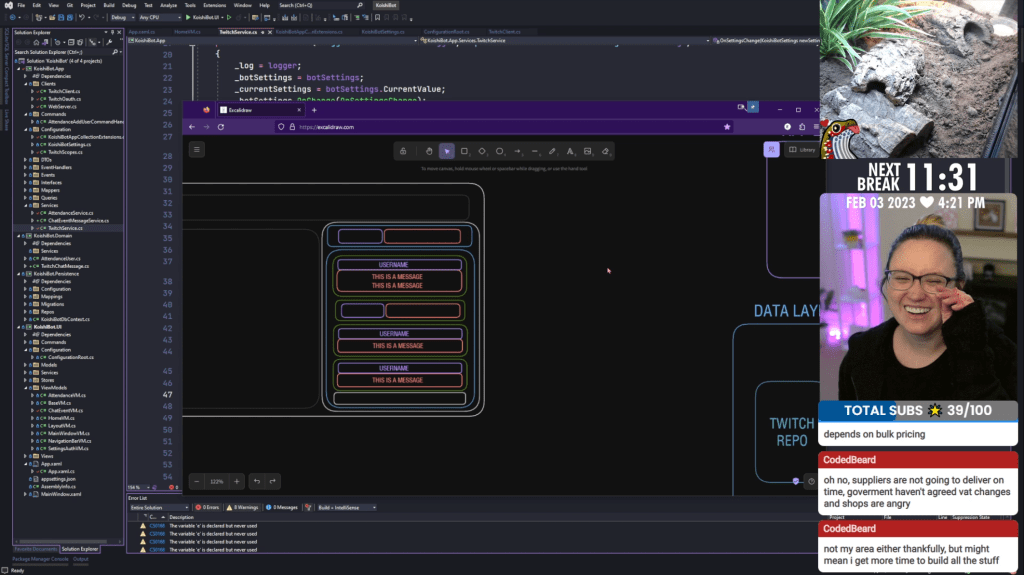Expand Migrations folder
Image resolution: width=1024 pixels, height=575 pixels.
(26, 304)
